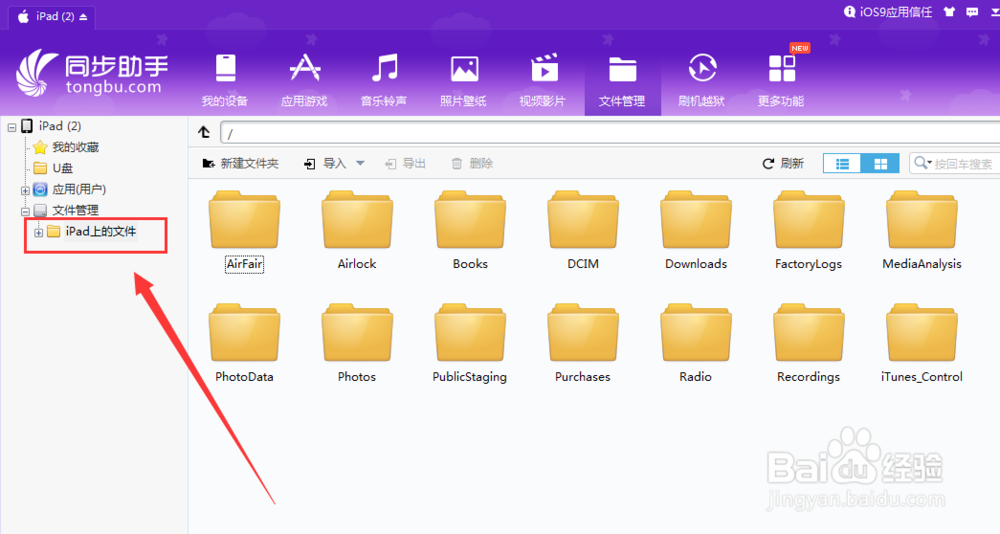Open the skin shirt icon in title bar

tap(950, 11)
